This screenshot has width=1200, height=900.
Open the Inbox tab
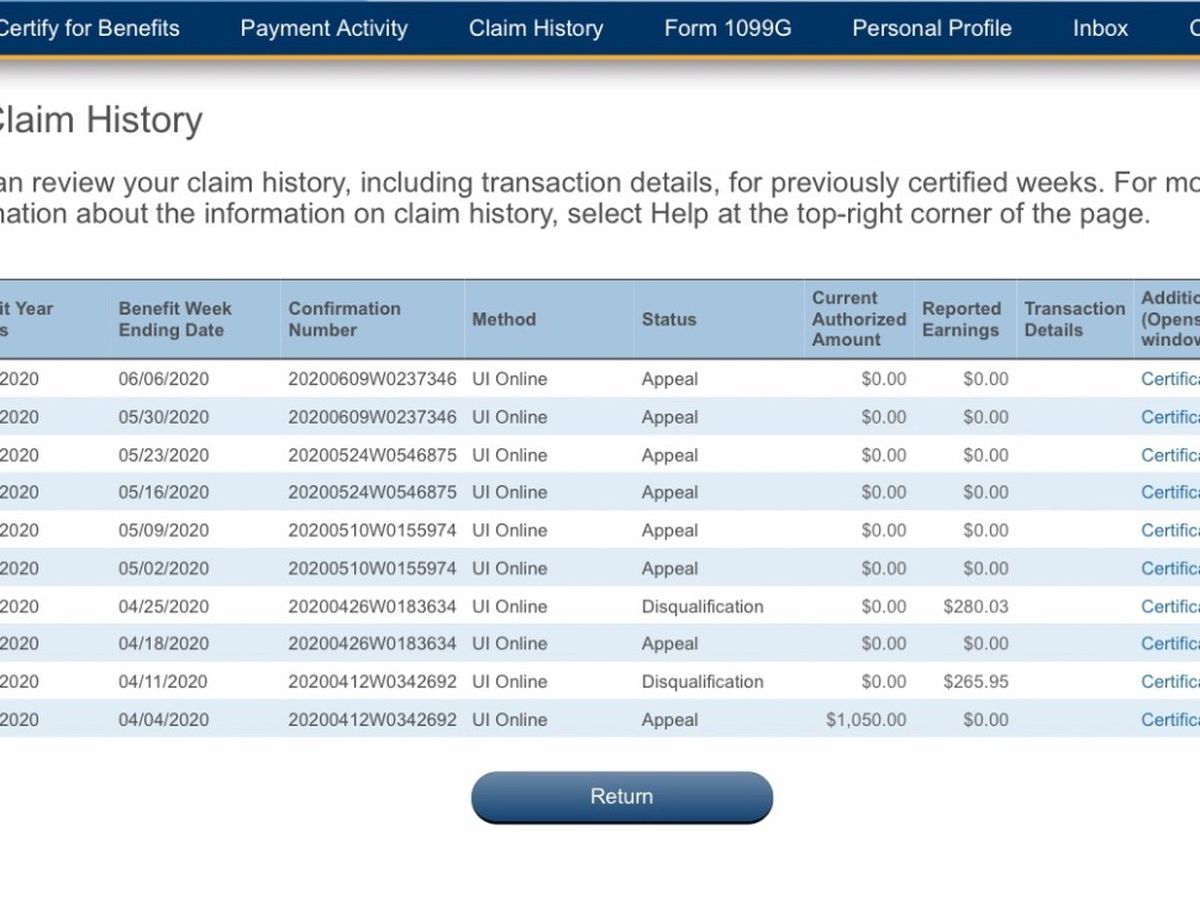[1100, 28]
